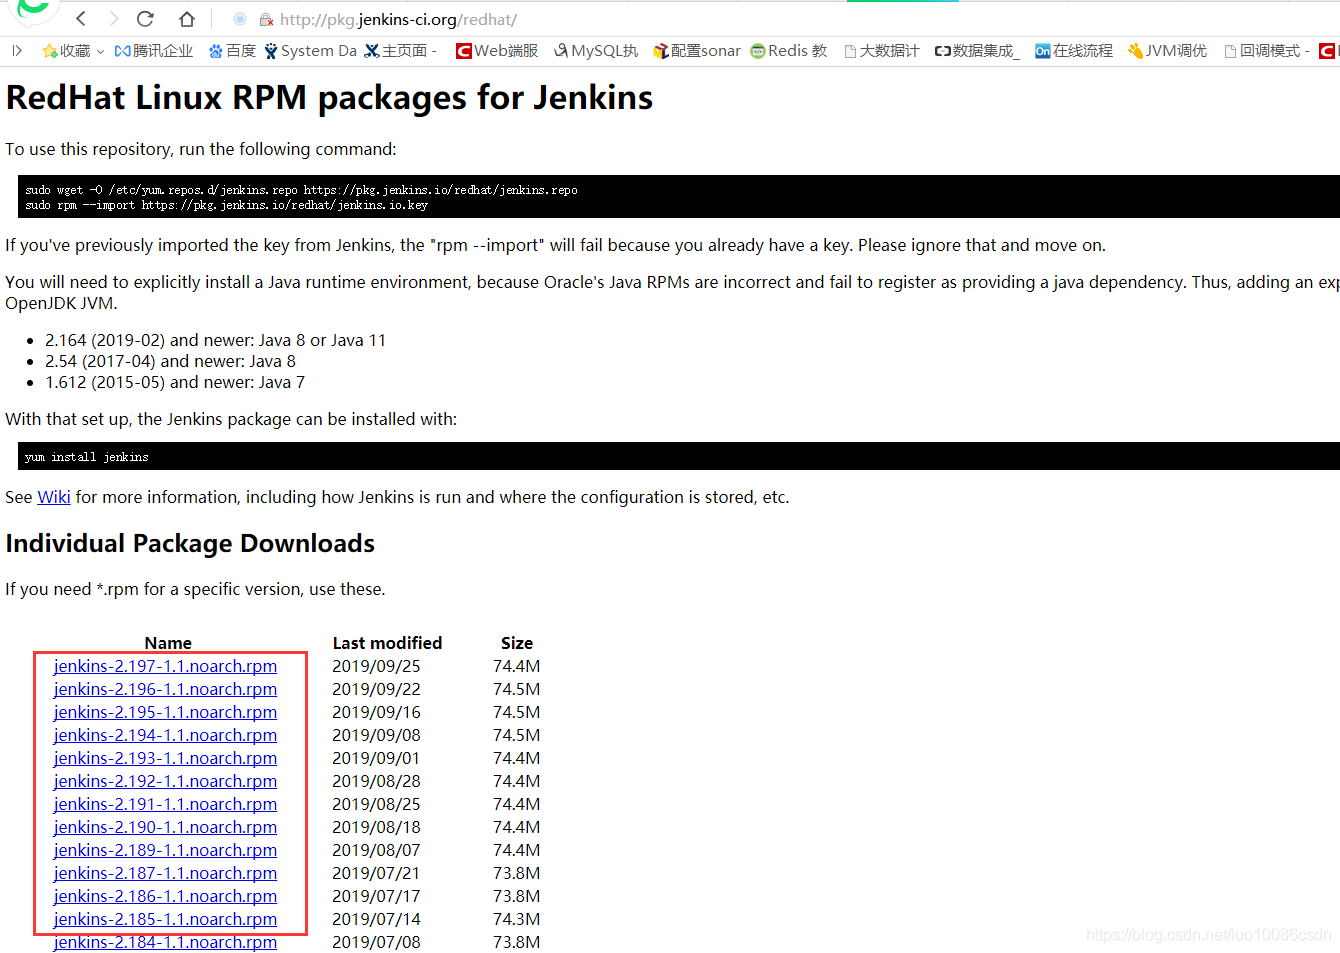This screenshot has height=953, width=1340.
Task: Go back to the previous page
Action: [x=81, y=19]
